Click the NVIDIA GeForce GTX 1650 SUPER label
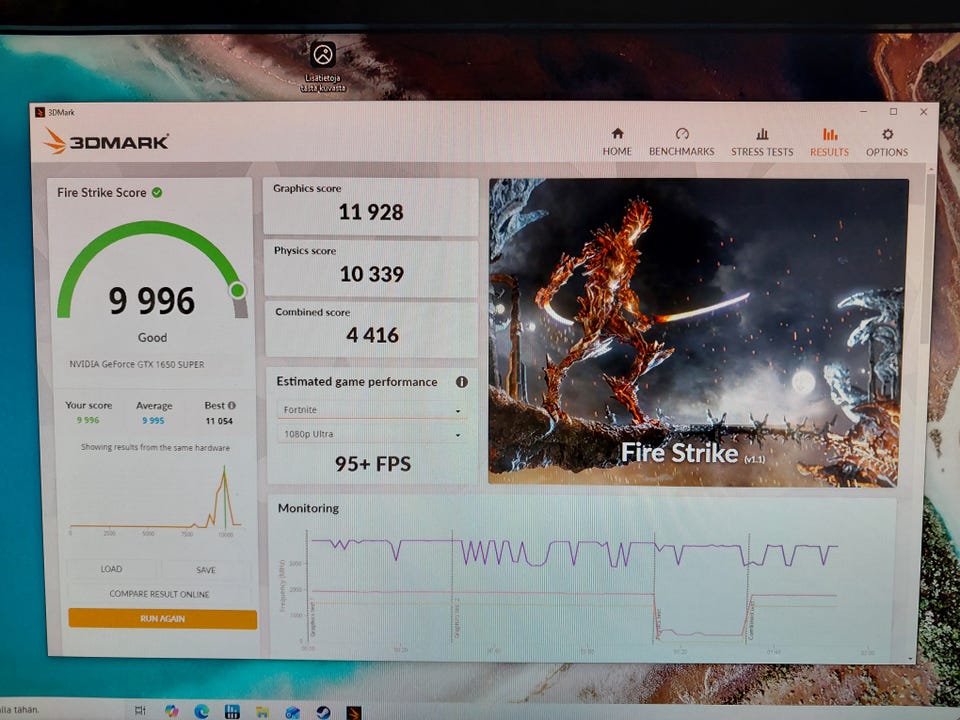Viewport: 960px width, 720px height. 137,364
